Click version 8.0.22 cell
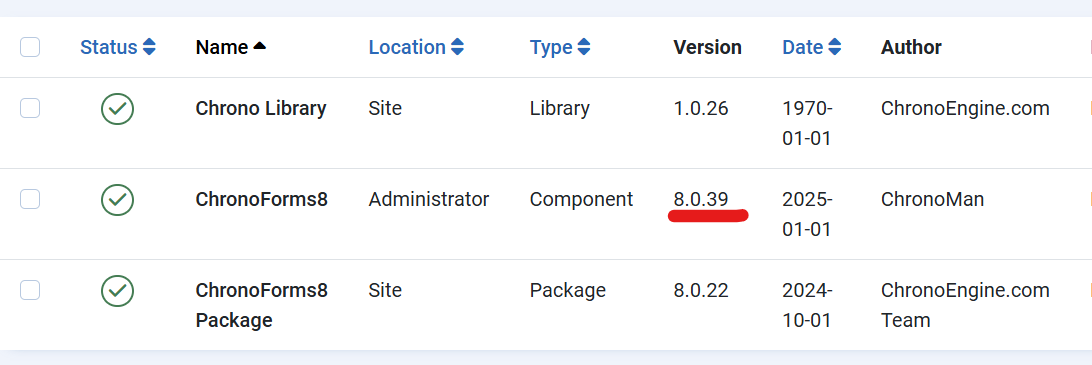Viewport: 1092px width, 365px height. [701, 290]
